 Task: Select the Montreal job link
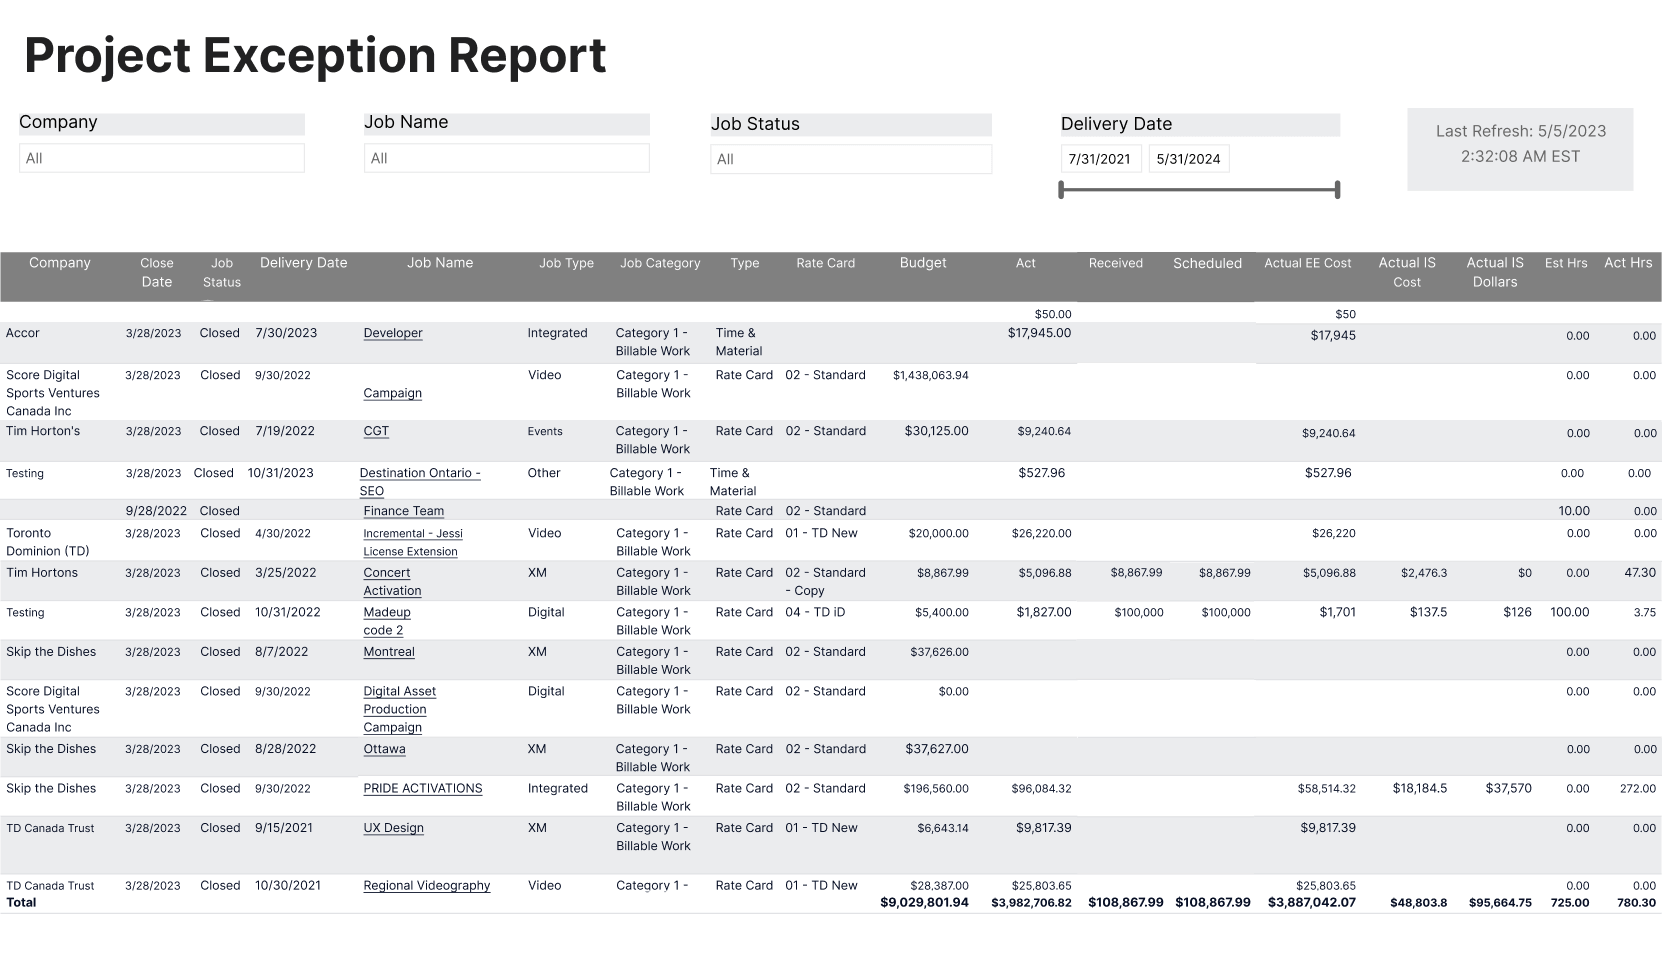pos(388,651)
